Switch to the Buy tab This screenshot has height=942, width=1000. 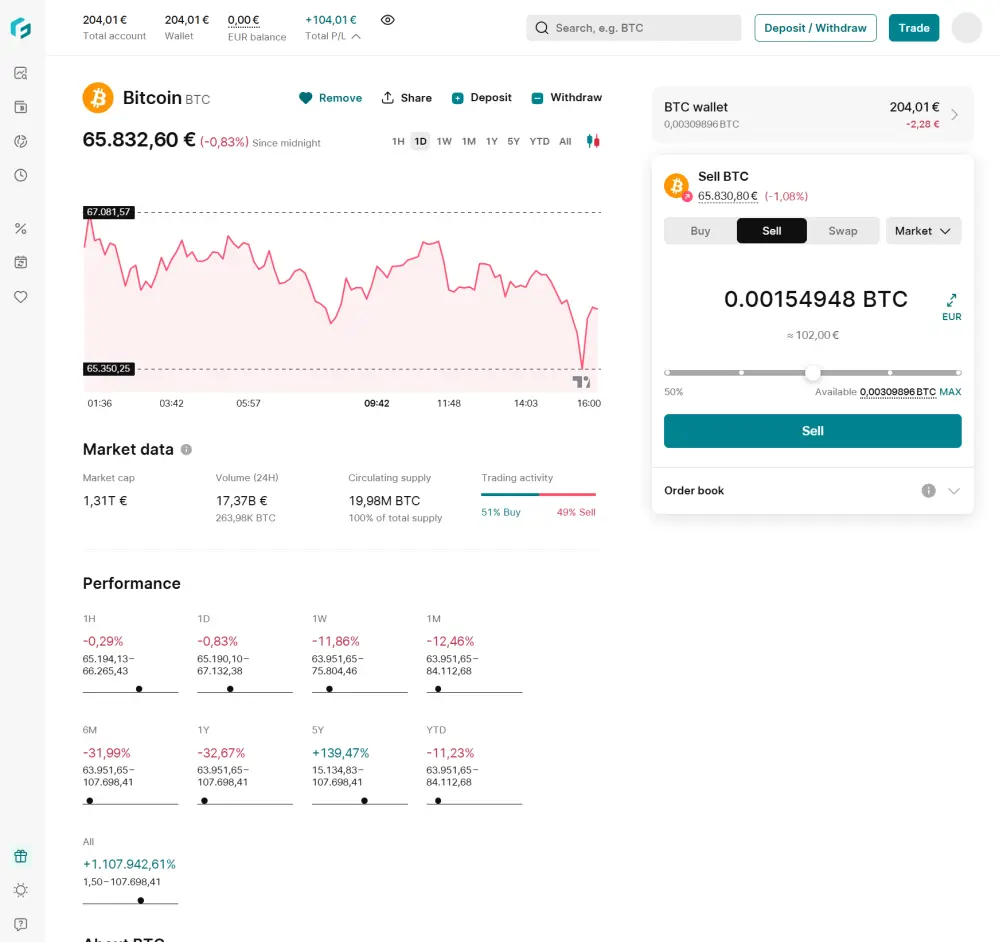point(699,231)
